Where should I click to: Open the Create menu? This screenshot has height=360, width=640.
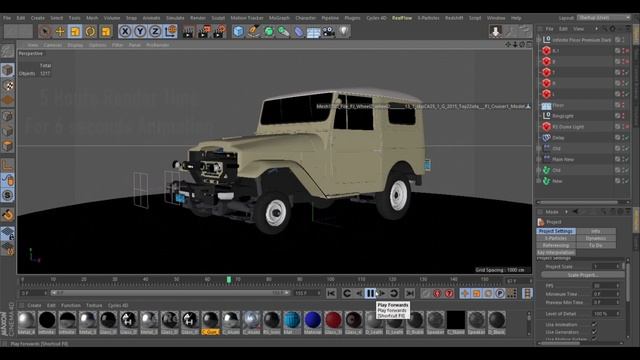click(38, 18)
